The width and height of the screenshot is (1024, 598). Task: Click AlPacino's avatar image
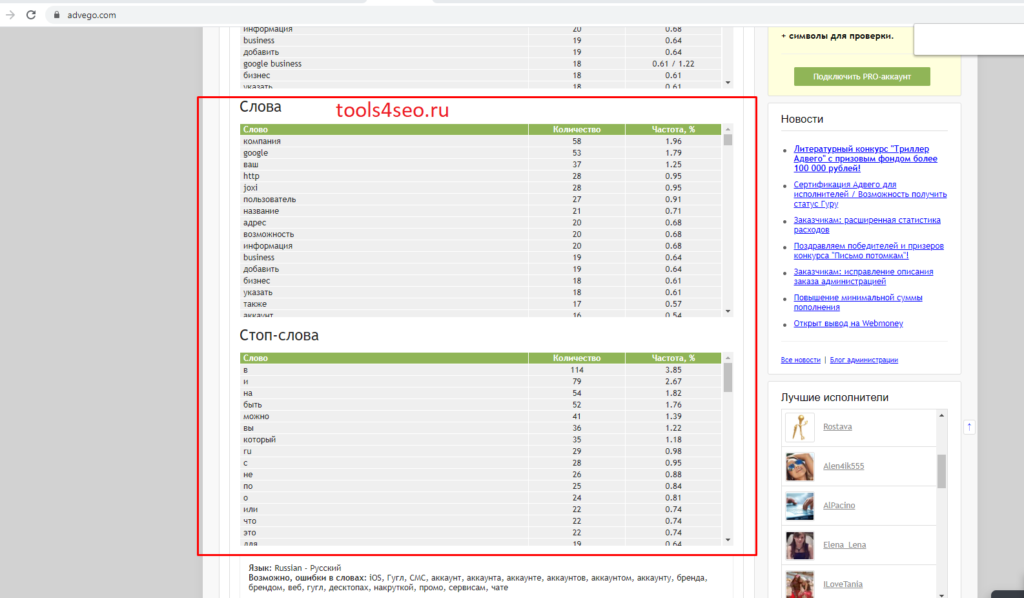799,506
